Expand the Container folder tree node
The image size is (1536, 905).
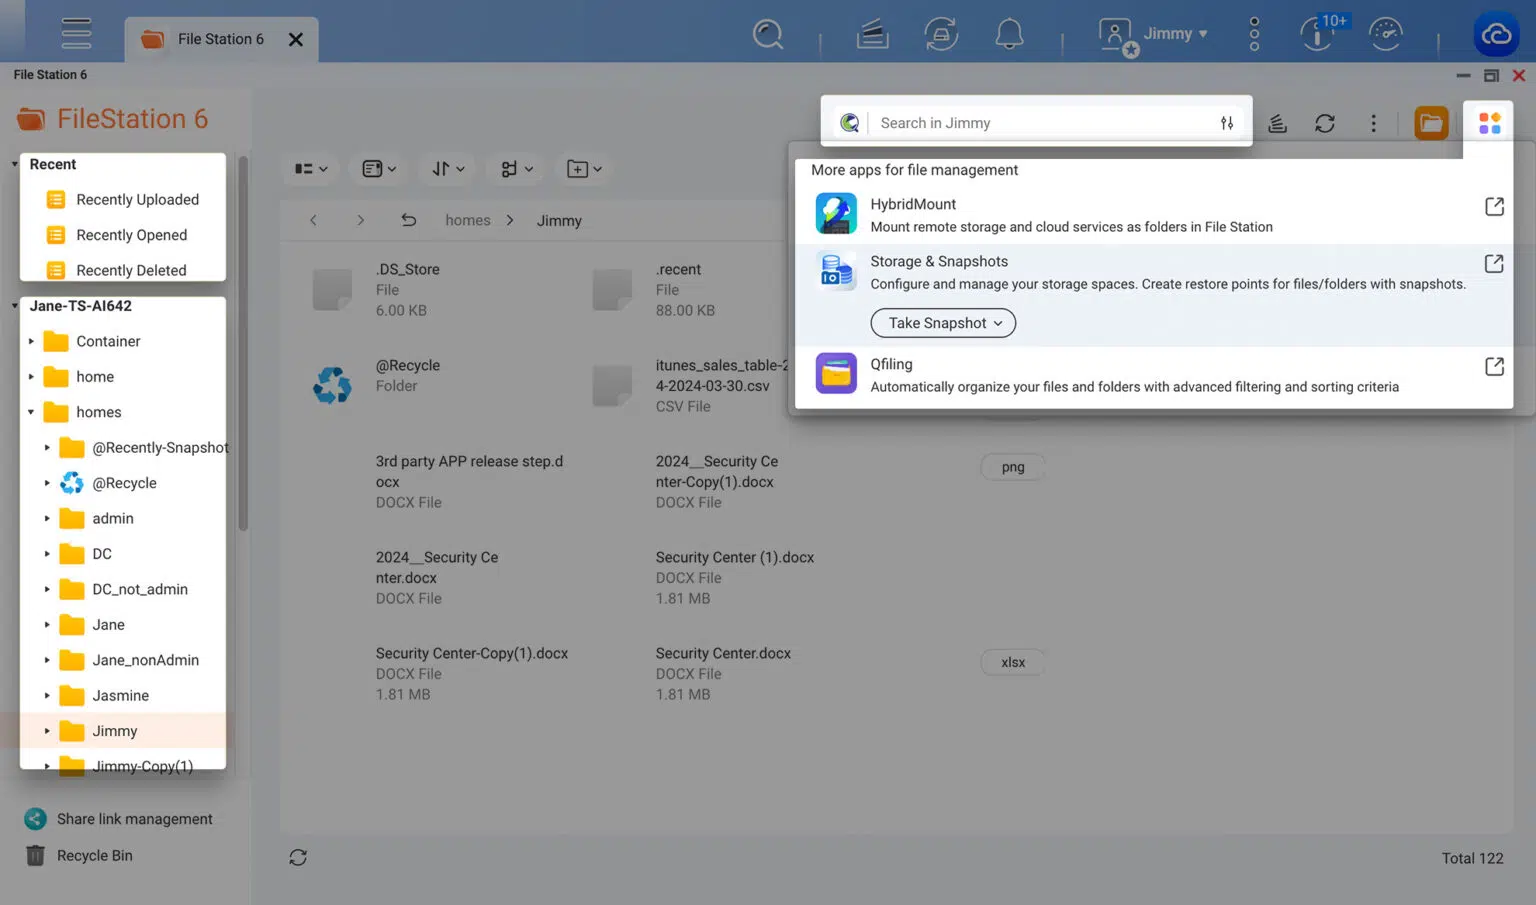pos(31,342)
